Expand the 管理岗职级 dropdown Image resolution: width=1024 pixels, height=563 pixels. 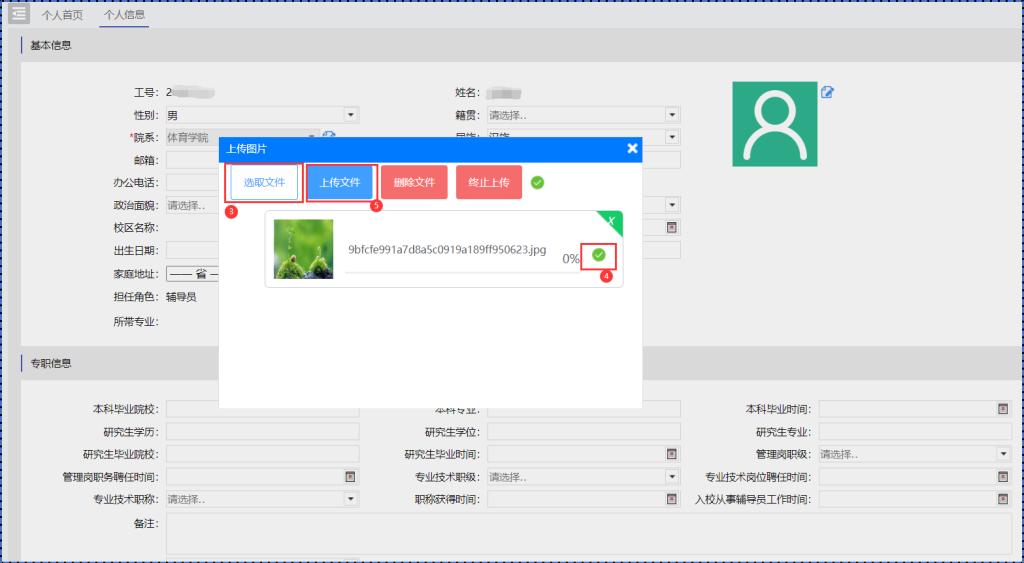point(1003,454)
